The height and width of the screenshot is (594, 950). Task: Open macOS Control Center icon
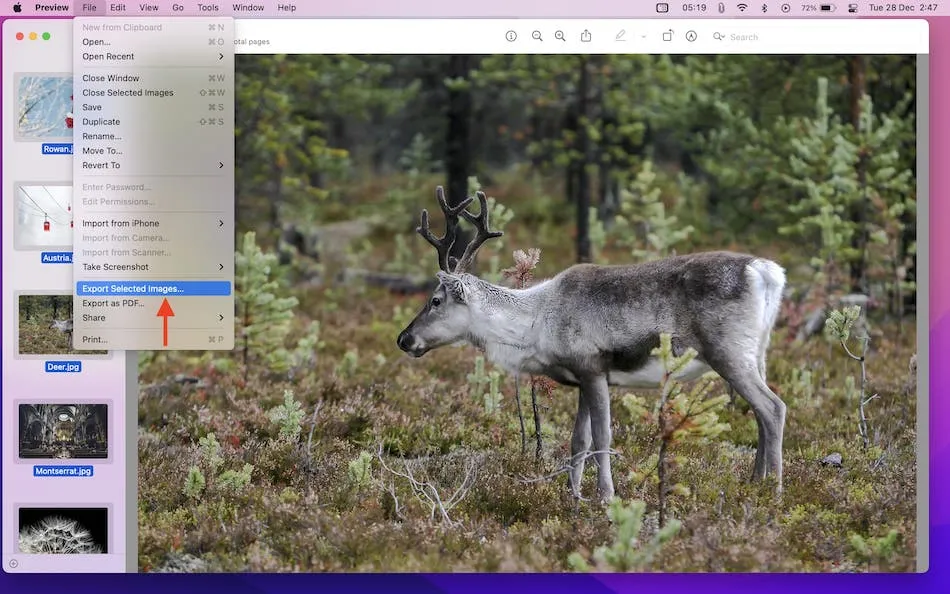pos(852,8)
